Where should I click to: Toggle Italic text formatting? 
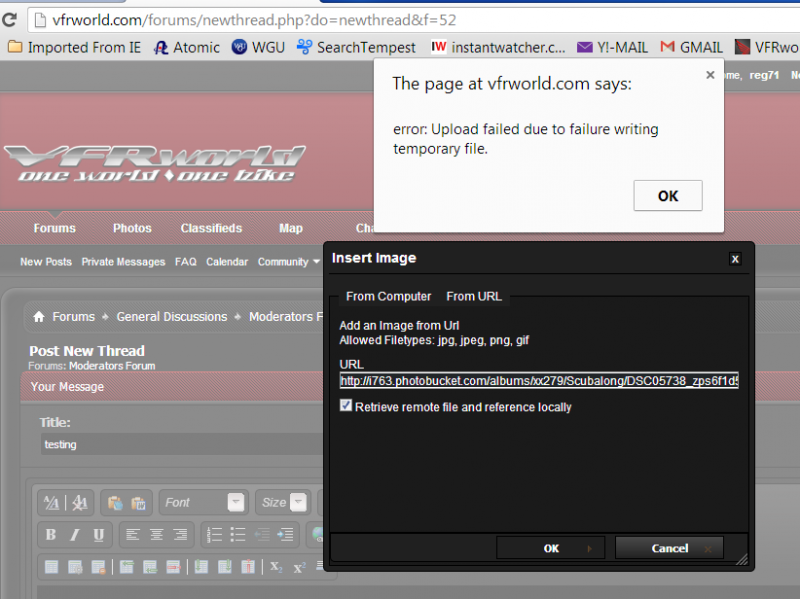click(x=75, y=535)
